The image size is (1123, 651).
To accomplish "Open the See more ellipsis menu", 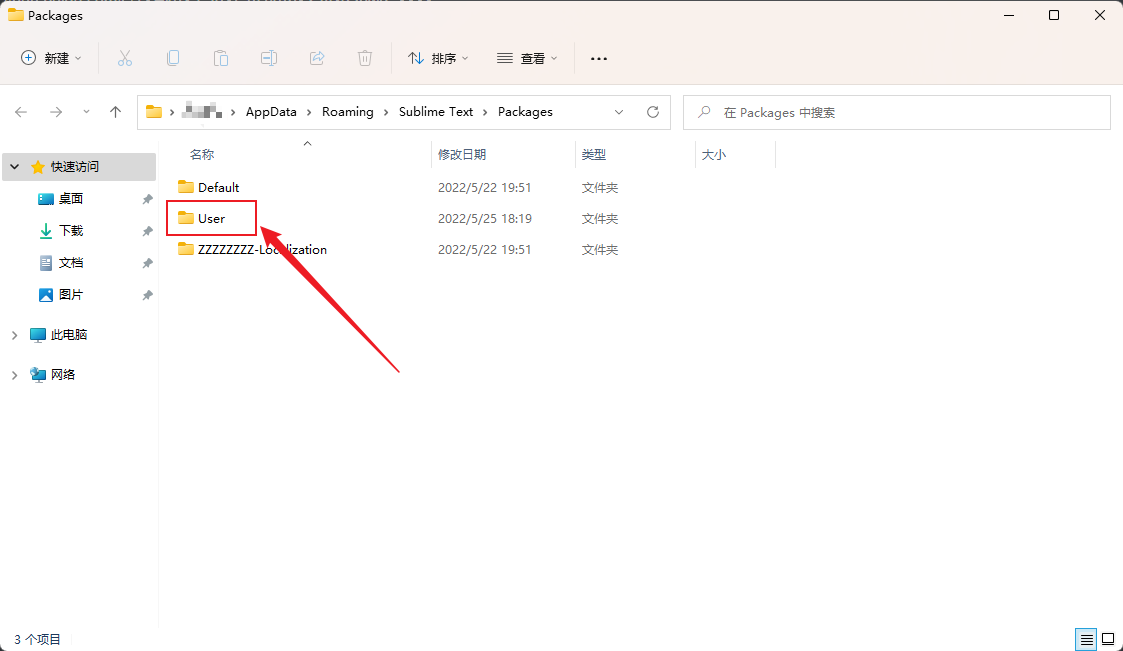I will (x=599, y=58).
